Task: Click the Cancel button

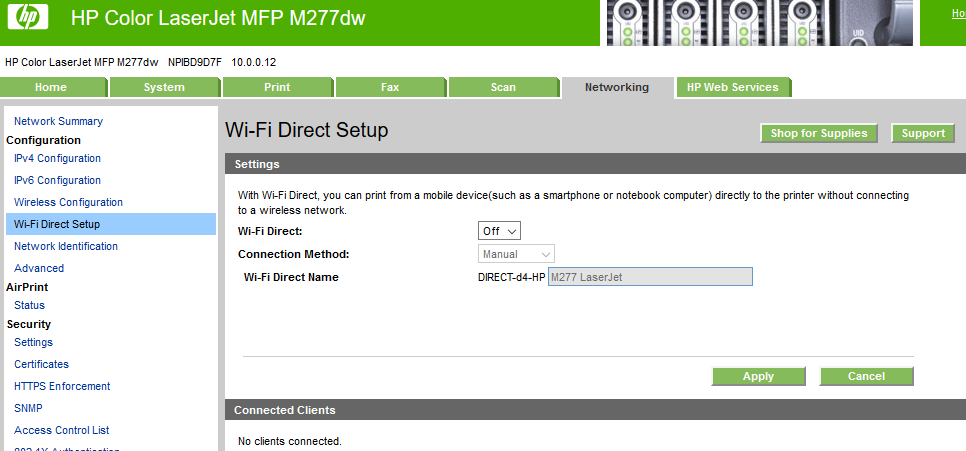Action: pyautogui.click(x=866, y=376)
